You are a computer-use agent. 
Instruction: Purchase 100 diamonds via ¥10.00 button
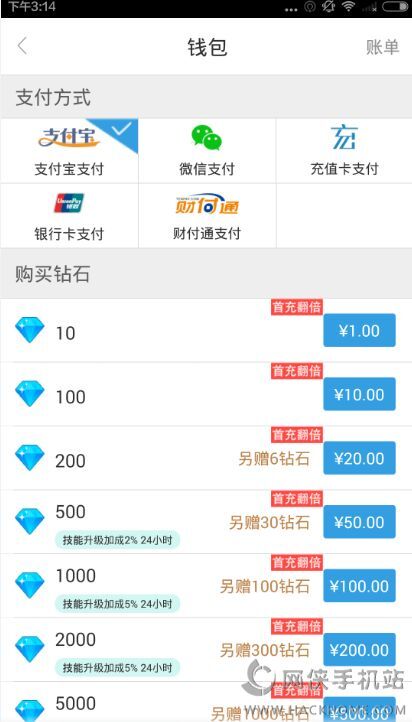pyautogui.click(x=360, y=394)
